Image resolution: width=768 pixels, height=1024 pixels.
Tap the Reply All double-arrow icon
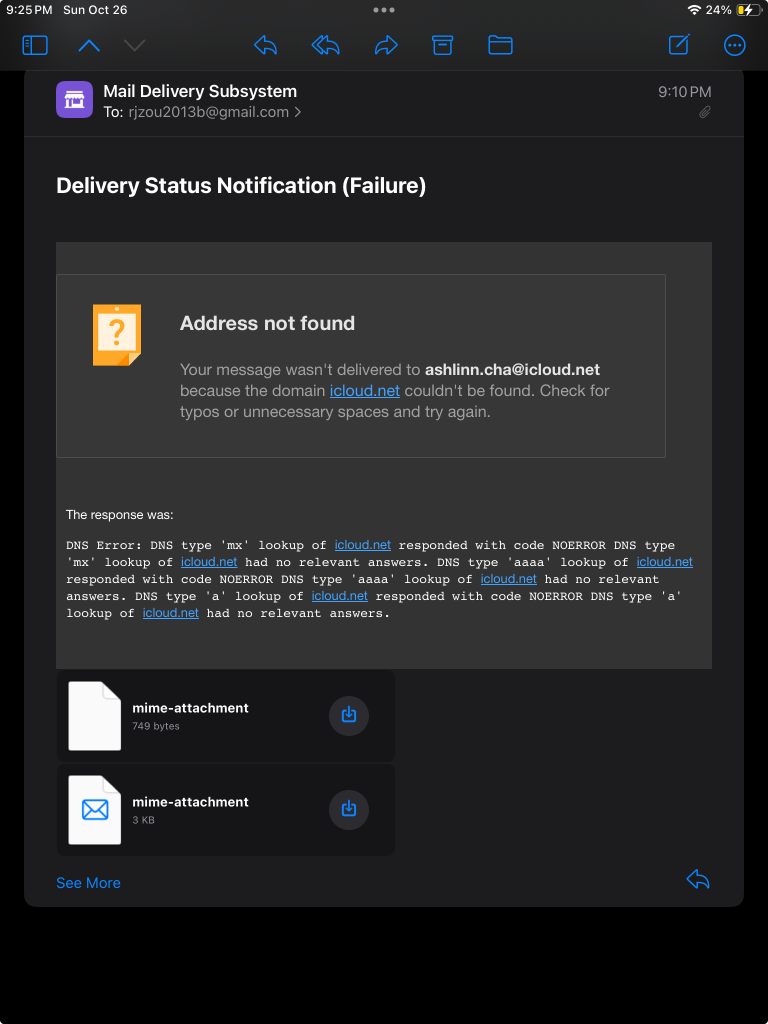(325, 45)
